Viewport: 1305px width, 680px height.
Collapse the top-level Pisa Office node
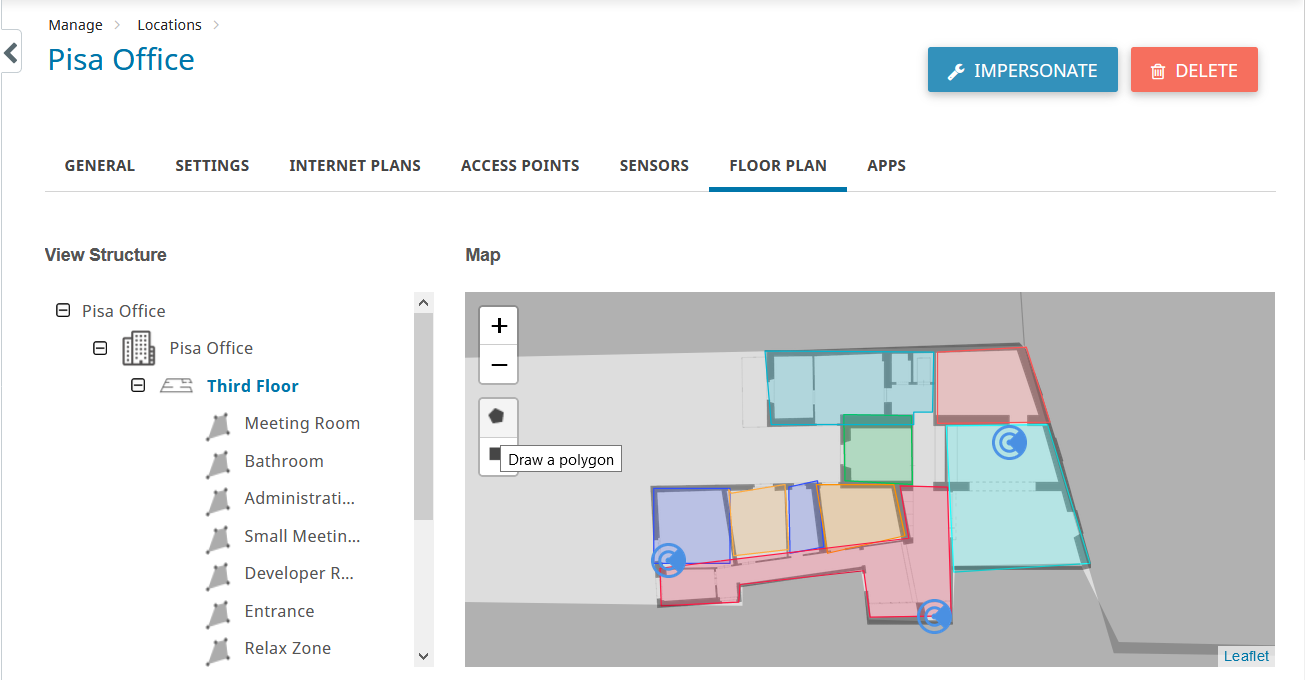click(63, 311)
